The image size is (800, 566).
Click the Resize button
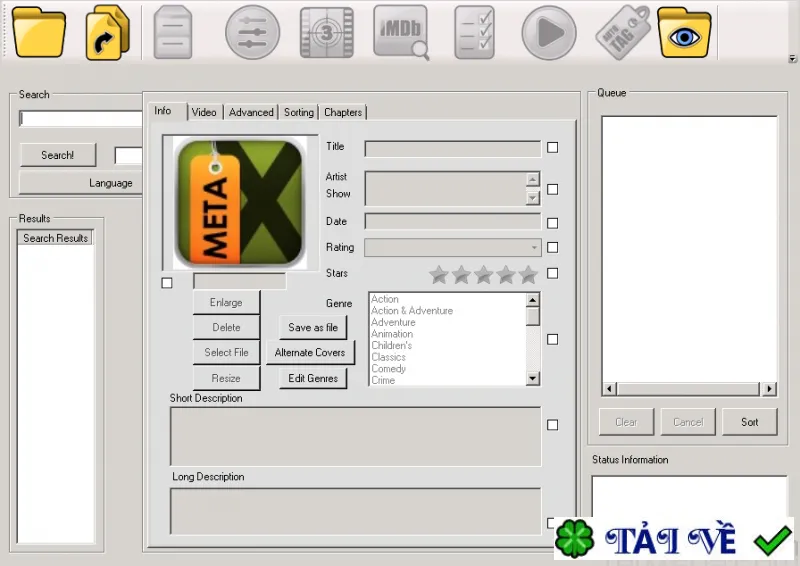tap(226, 378)
